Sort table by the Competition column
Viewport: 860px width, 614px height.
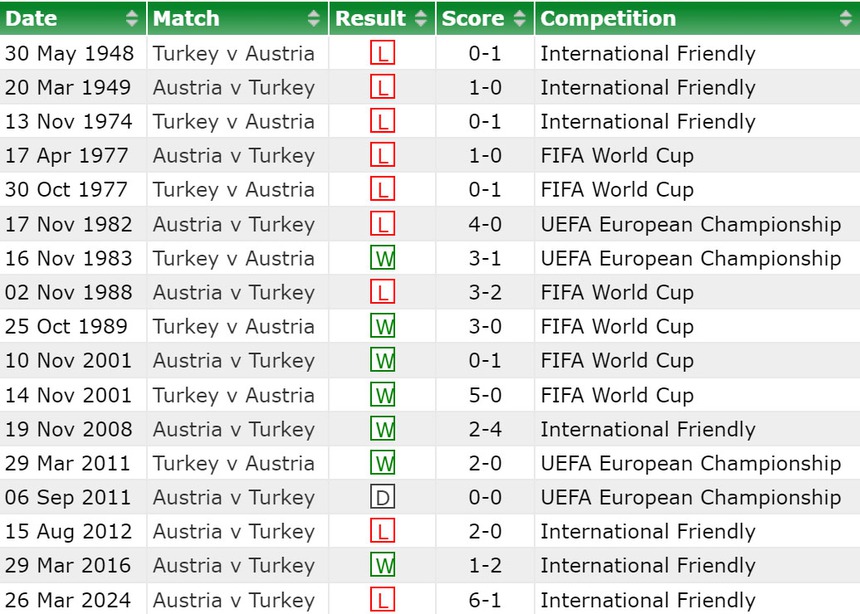[x=696, y=18]
